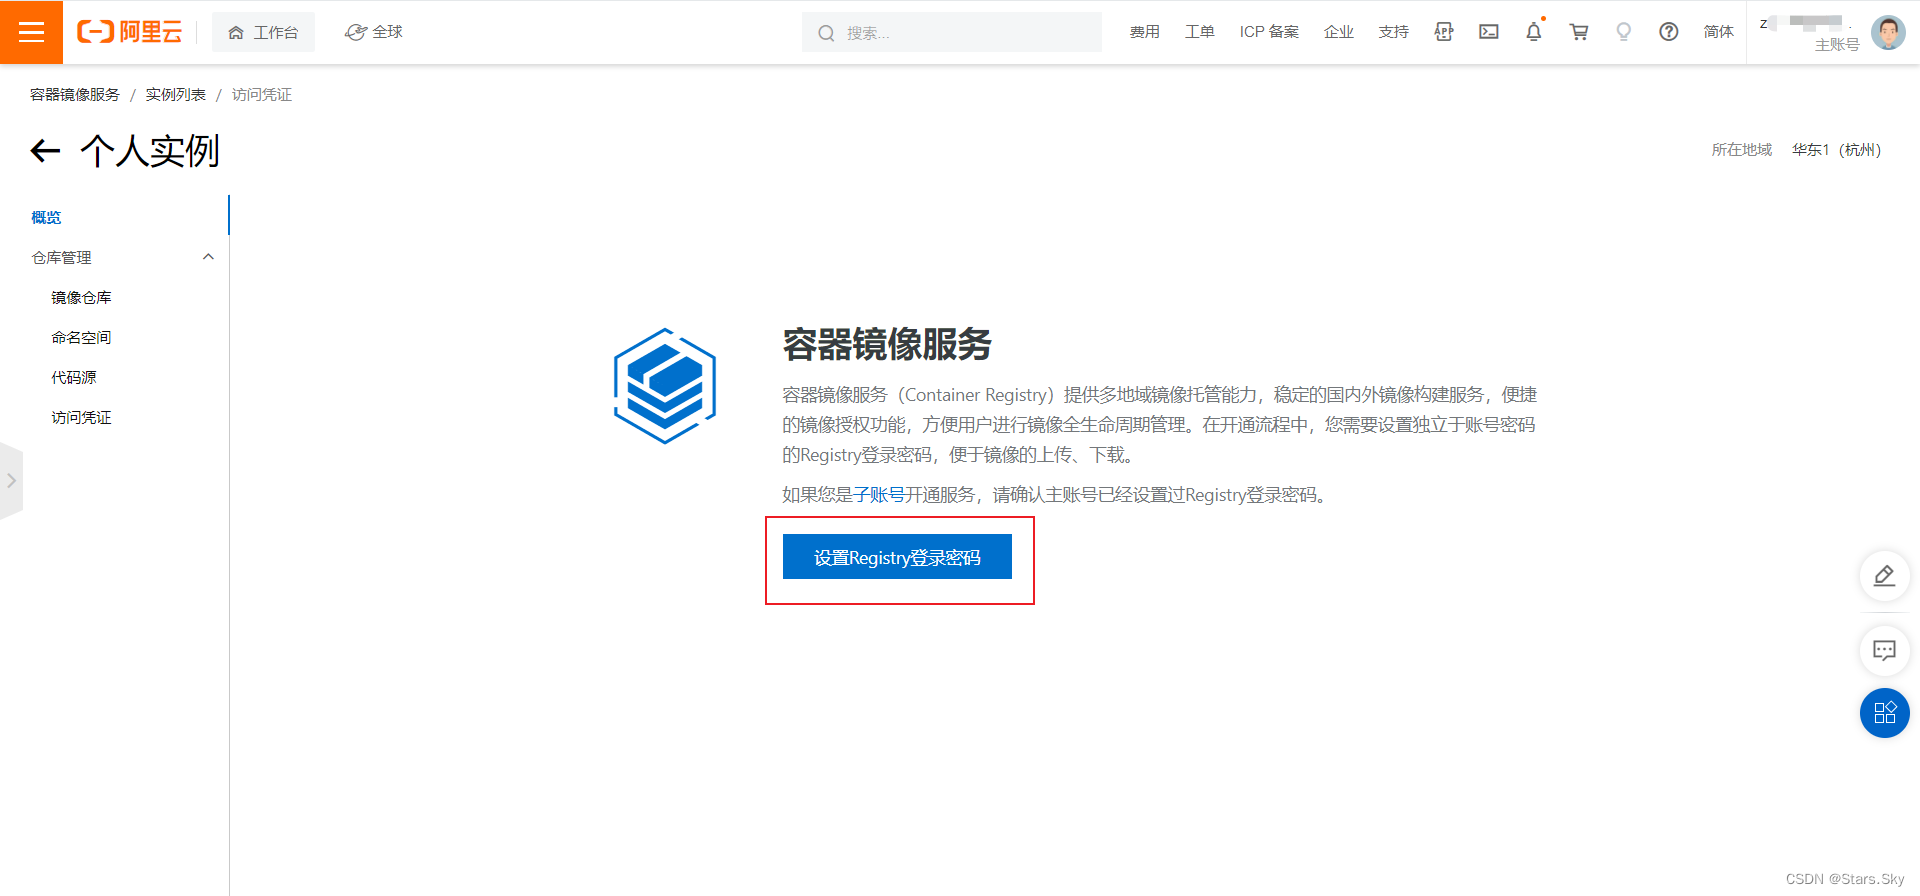Click the edit pencil floating icon
1920x896 pixels.
tap(1885, 576)
